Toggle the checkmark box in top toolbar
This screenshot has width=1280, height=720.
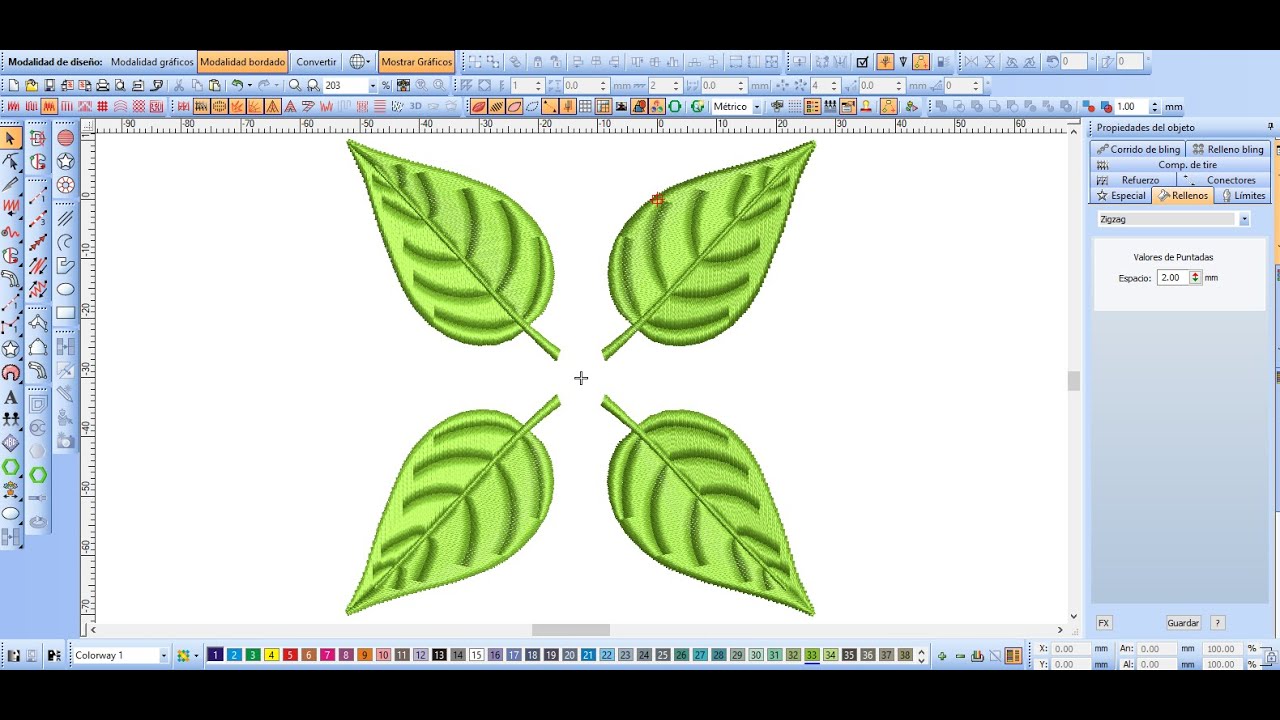coord(862,62)
